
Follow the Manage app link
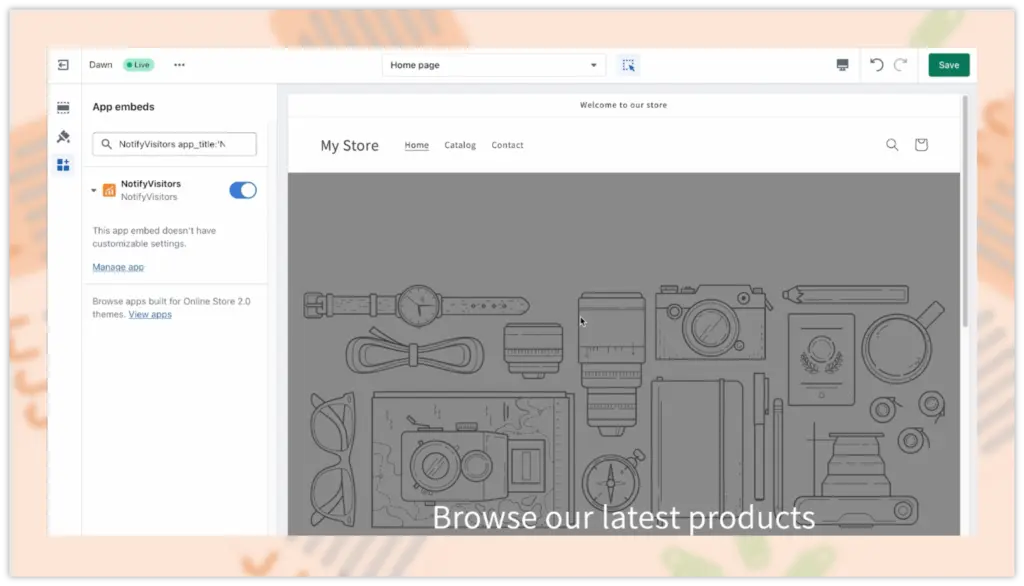[118, 267]
